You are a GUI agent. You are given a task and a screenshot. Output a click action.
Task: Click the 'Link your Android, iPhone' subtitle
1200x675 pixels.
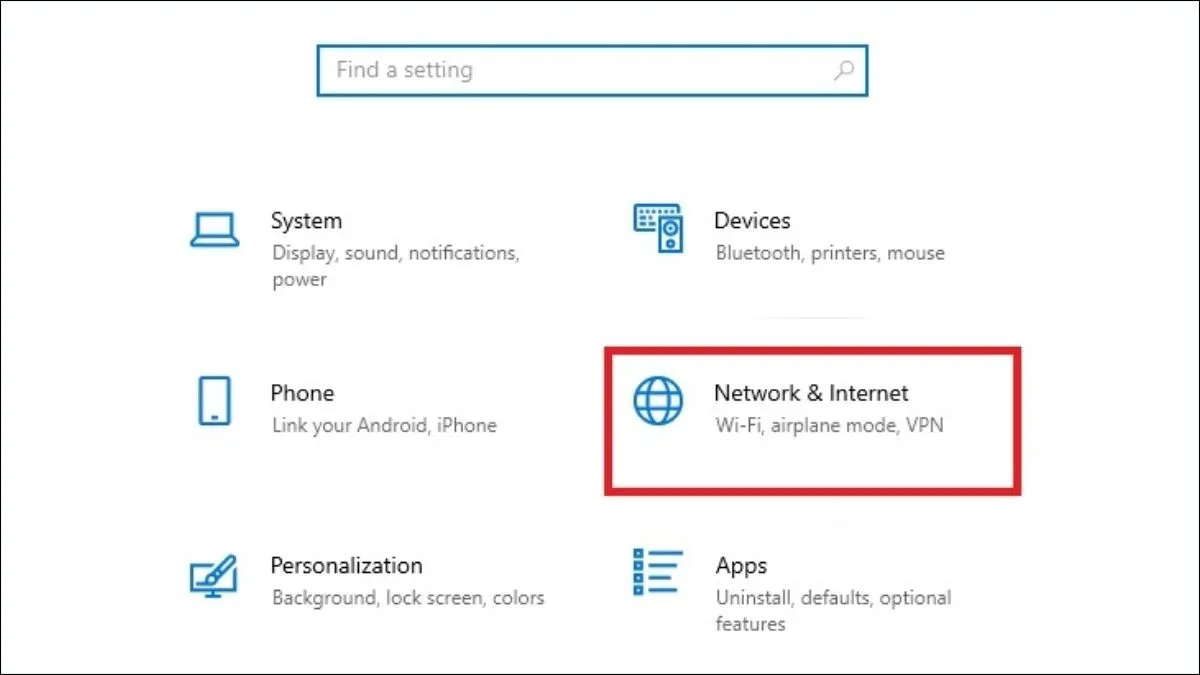pyautogui.click(x=384, y=425)
